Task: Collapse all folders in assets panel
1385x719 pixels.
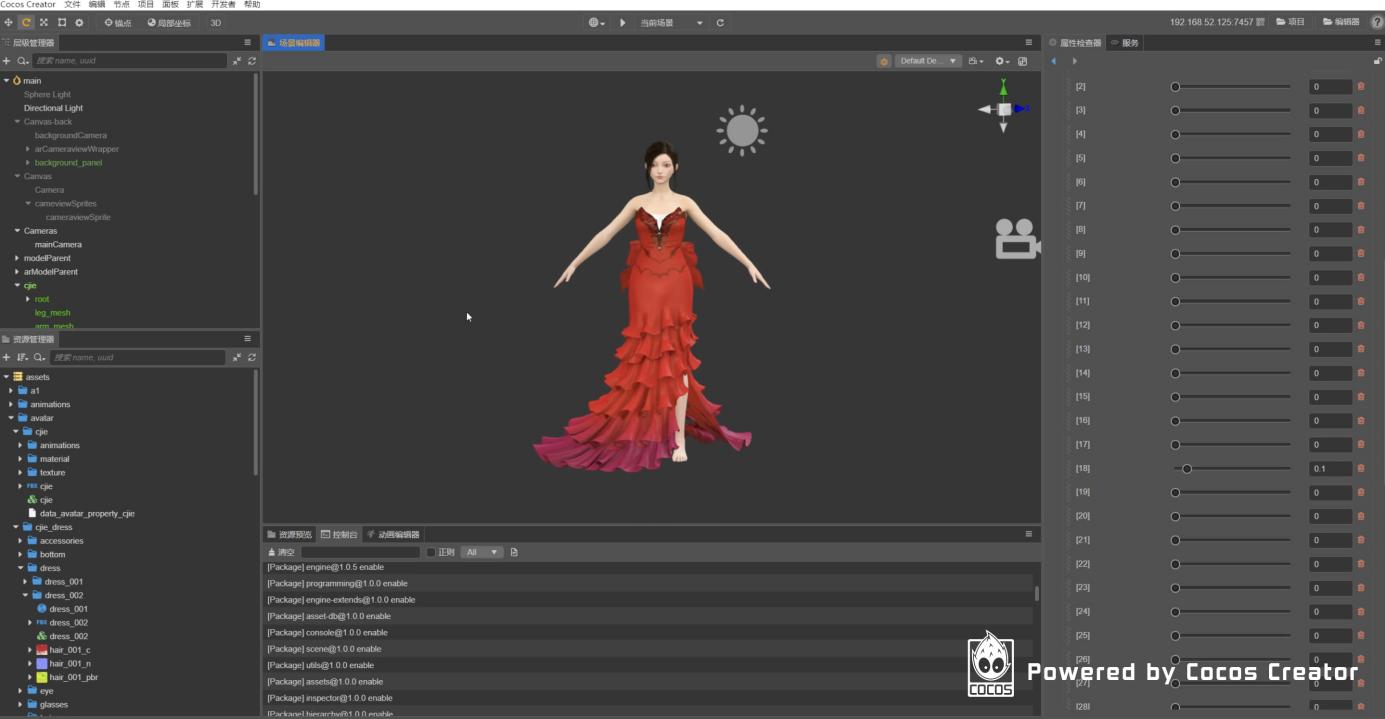Action: pyautogui.click(x=237, y=357)
